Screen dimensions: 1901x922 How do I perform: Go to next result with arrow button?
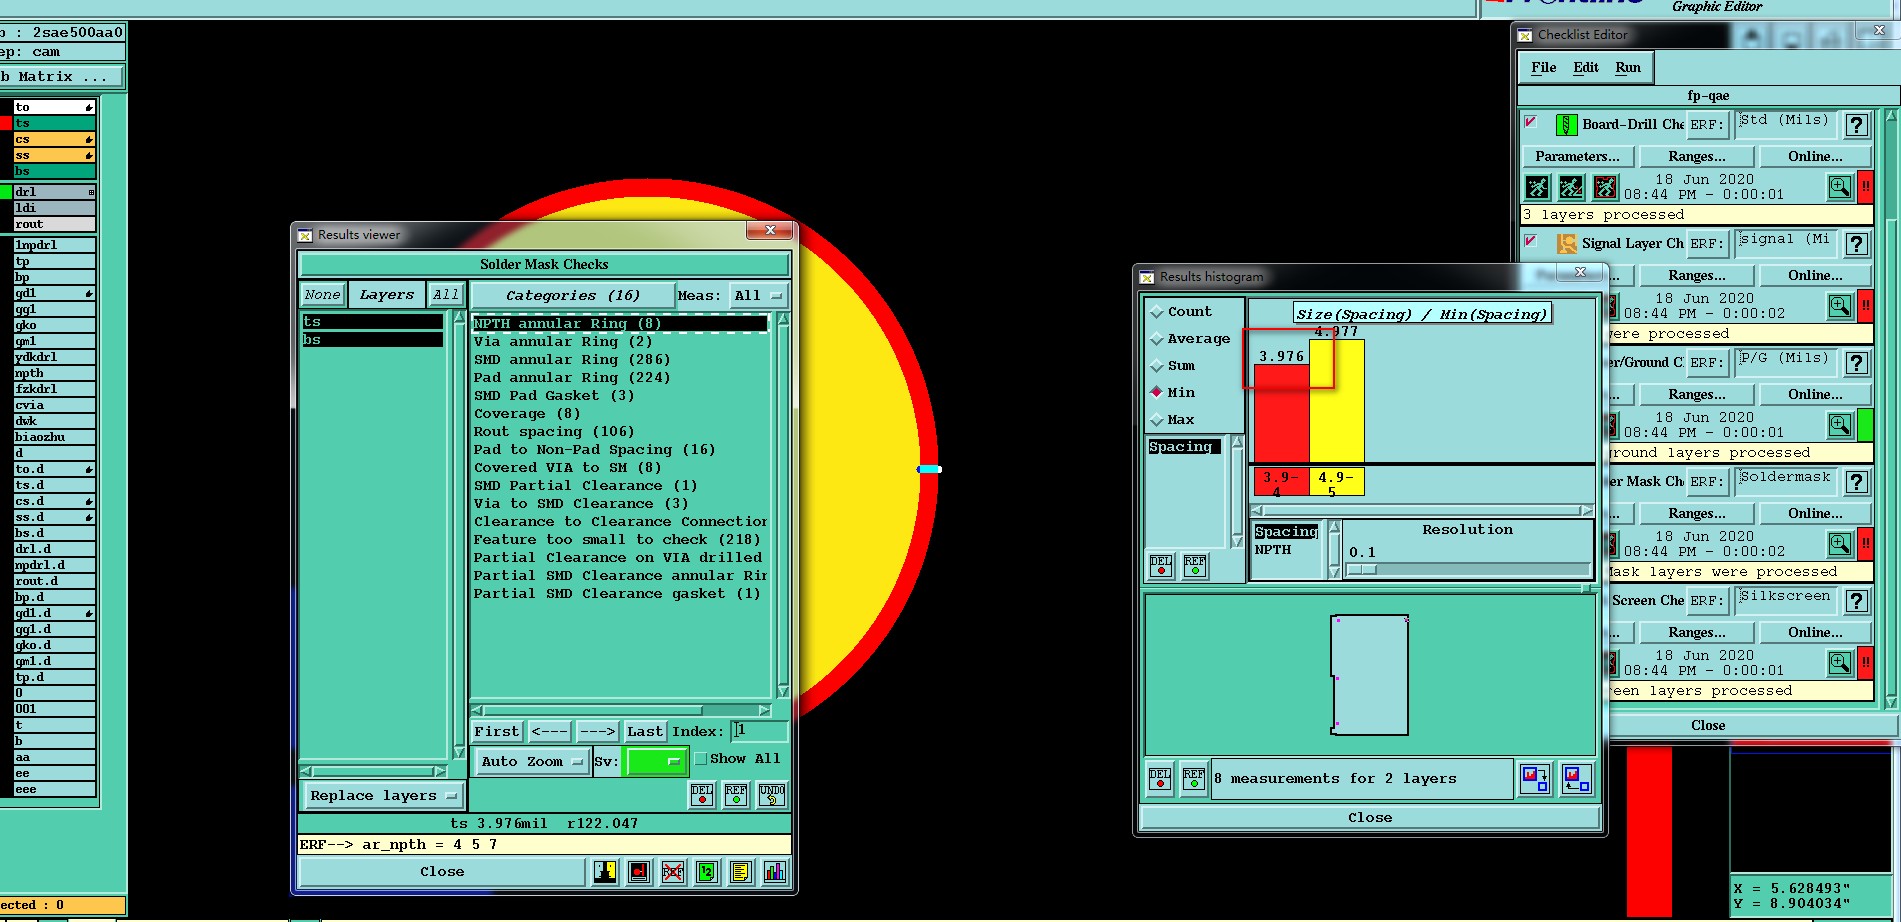[597, 732]
